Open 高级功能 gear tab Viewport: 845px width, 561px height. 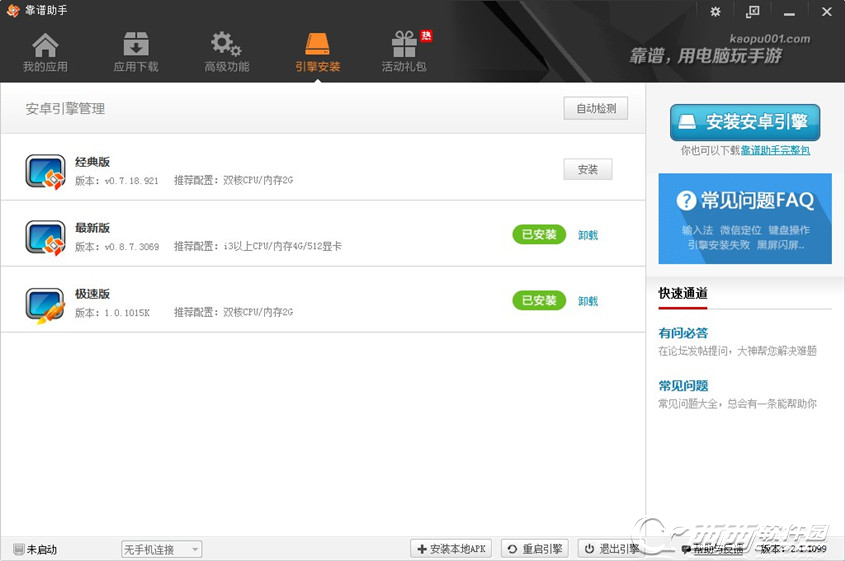point(226,52)
